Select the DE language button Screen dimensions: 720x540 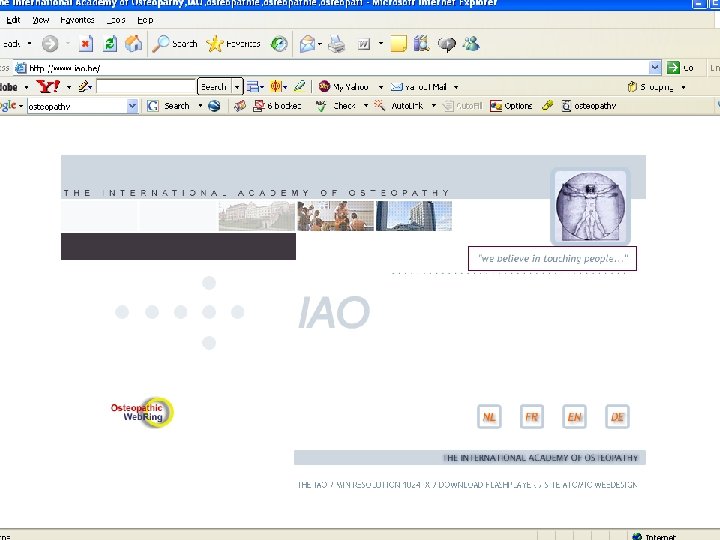617,416
